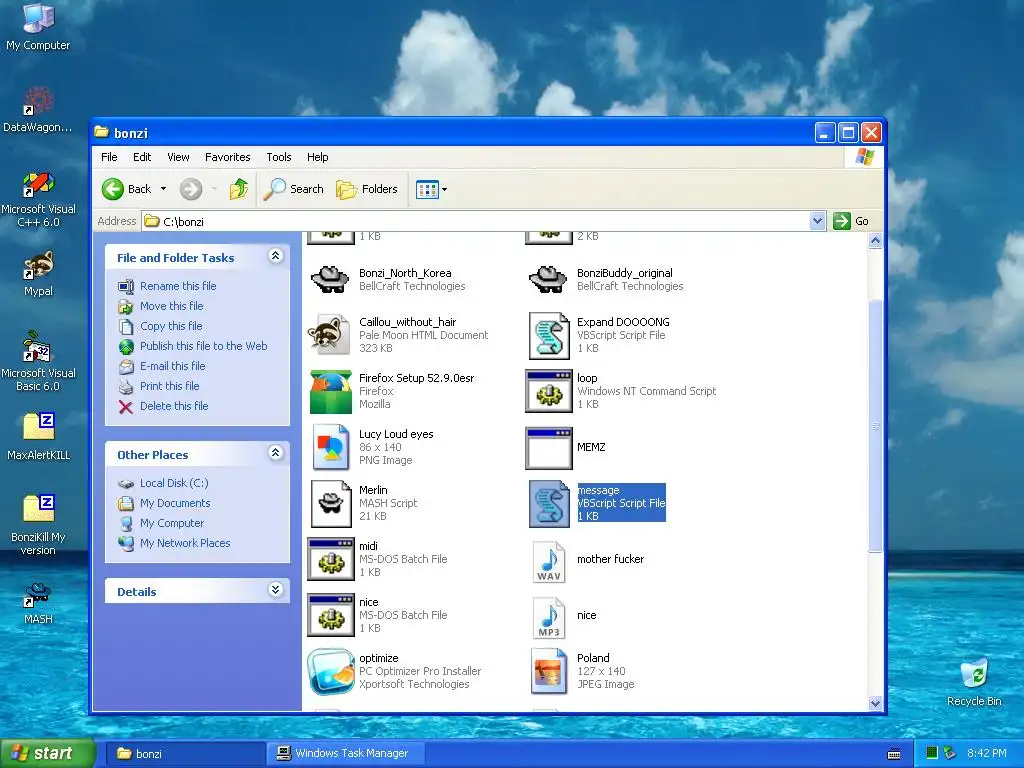1024x768 pixels.
Task: Click Delete this file link
Action: pos(174,406)
